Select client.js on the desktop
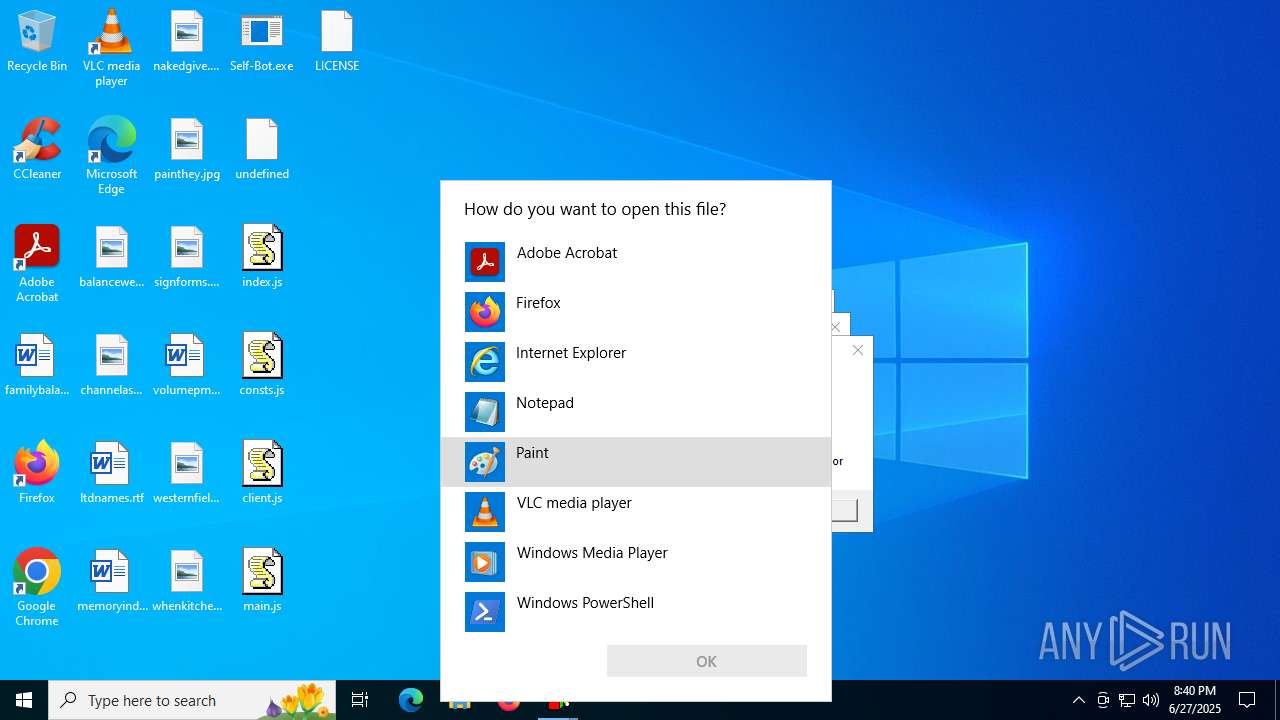The width and height of the screenshot is (1280, 720). coord(261,474)
